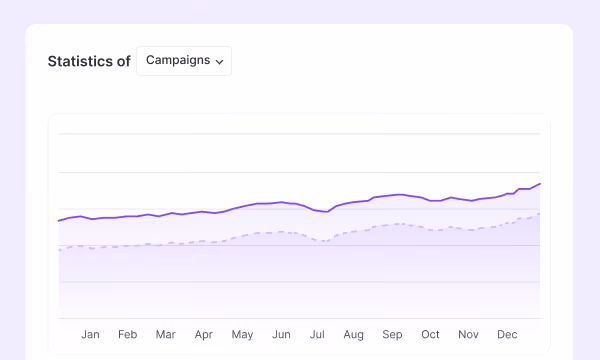Click the Jun month label
The width and height of the screenshot is (600, 360).
click(x=281, y=334)
